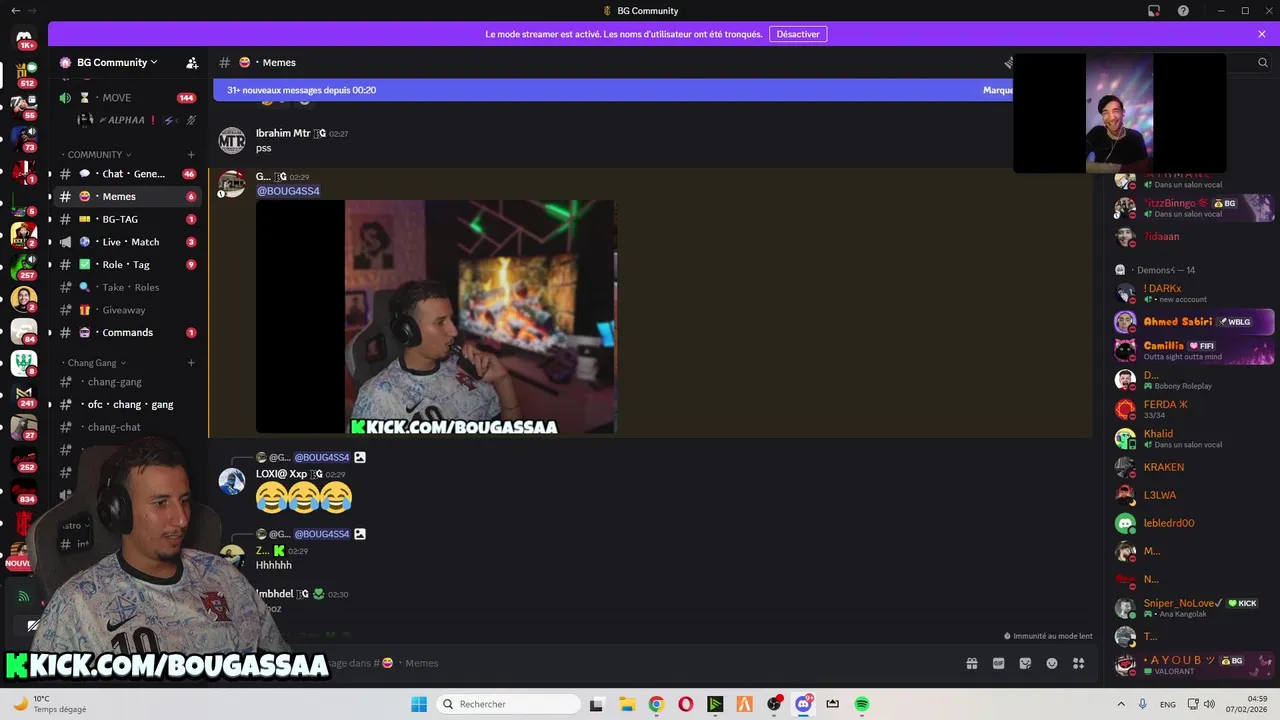Open member lebledrd00 profile
Viewport: 1280px width, 720px height.
pos(1194,523)
